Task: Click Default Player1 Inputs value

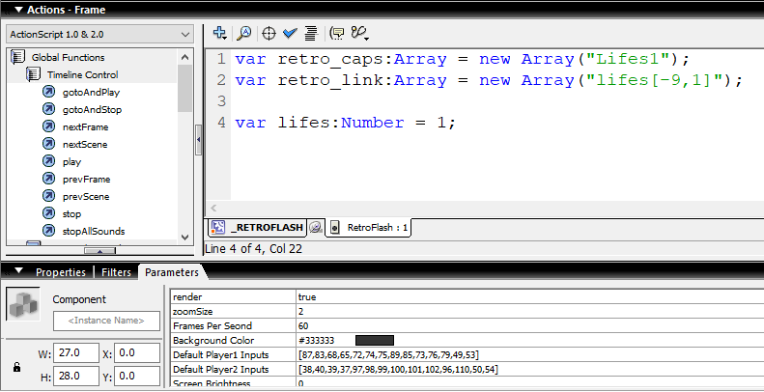Action: pyautogui.click(x=389, y=355)
